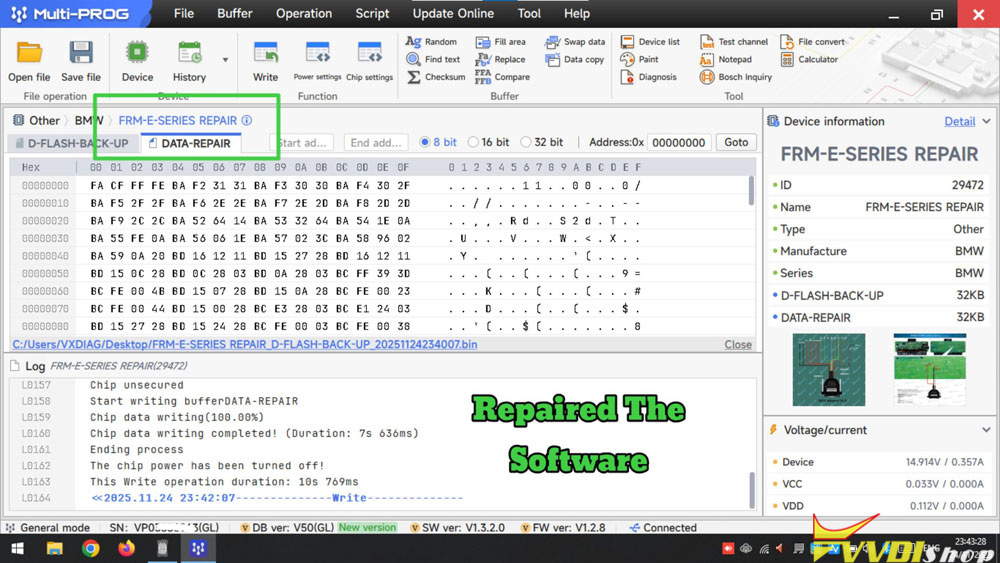1000x563 pixels.
Task: Switch to the D-FLASH-BACK-UP tab
Action: tap(70, 143)
